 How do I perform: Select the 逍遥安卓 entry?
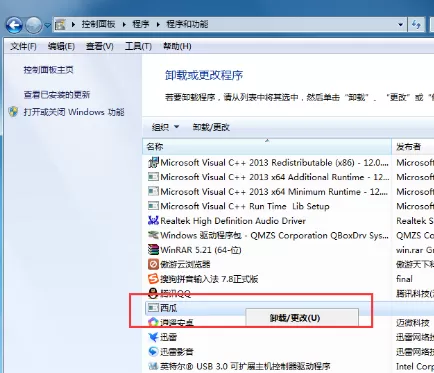tap(177, 323)
